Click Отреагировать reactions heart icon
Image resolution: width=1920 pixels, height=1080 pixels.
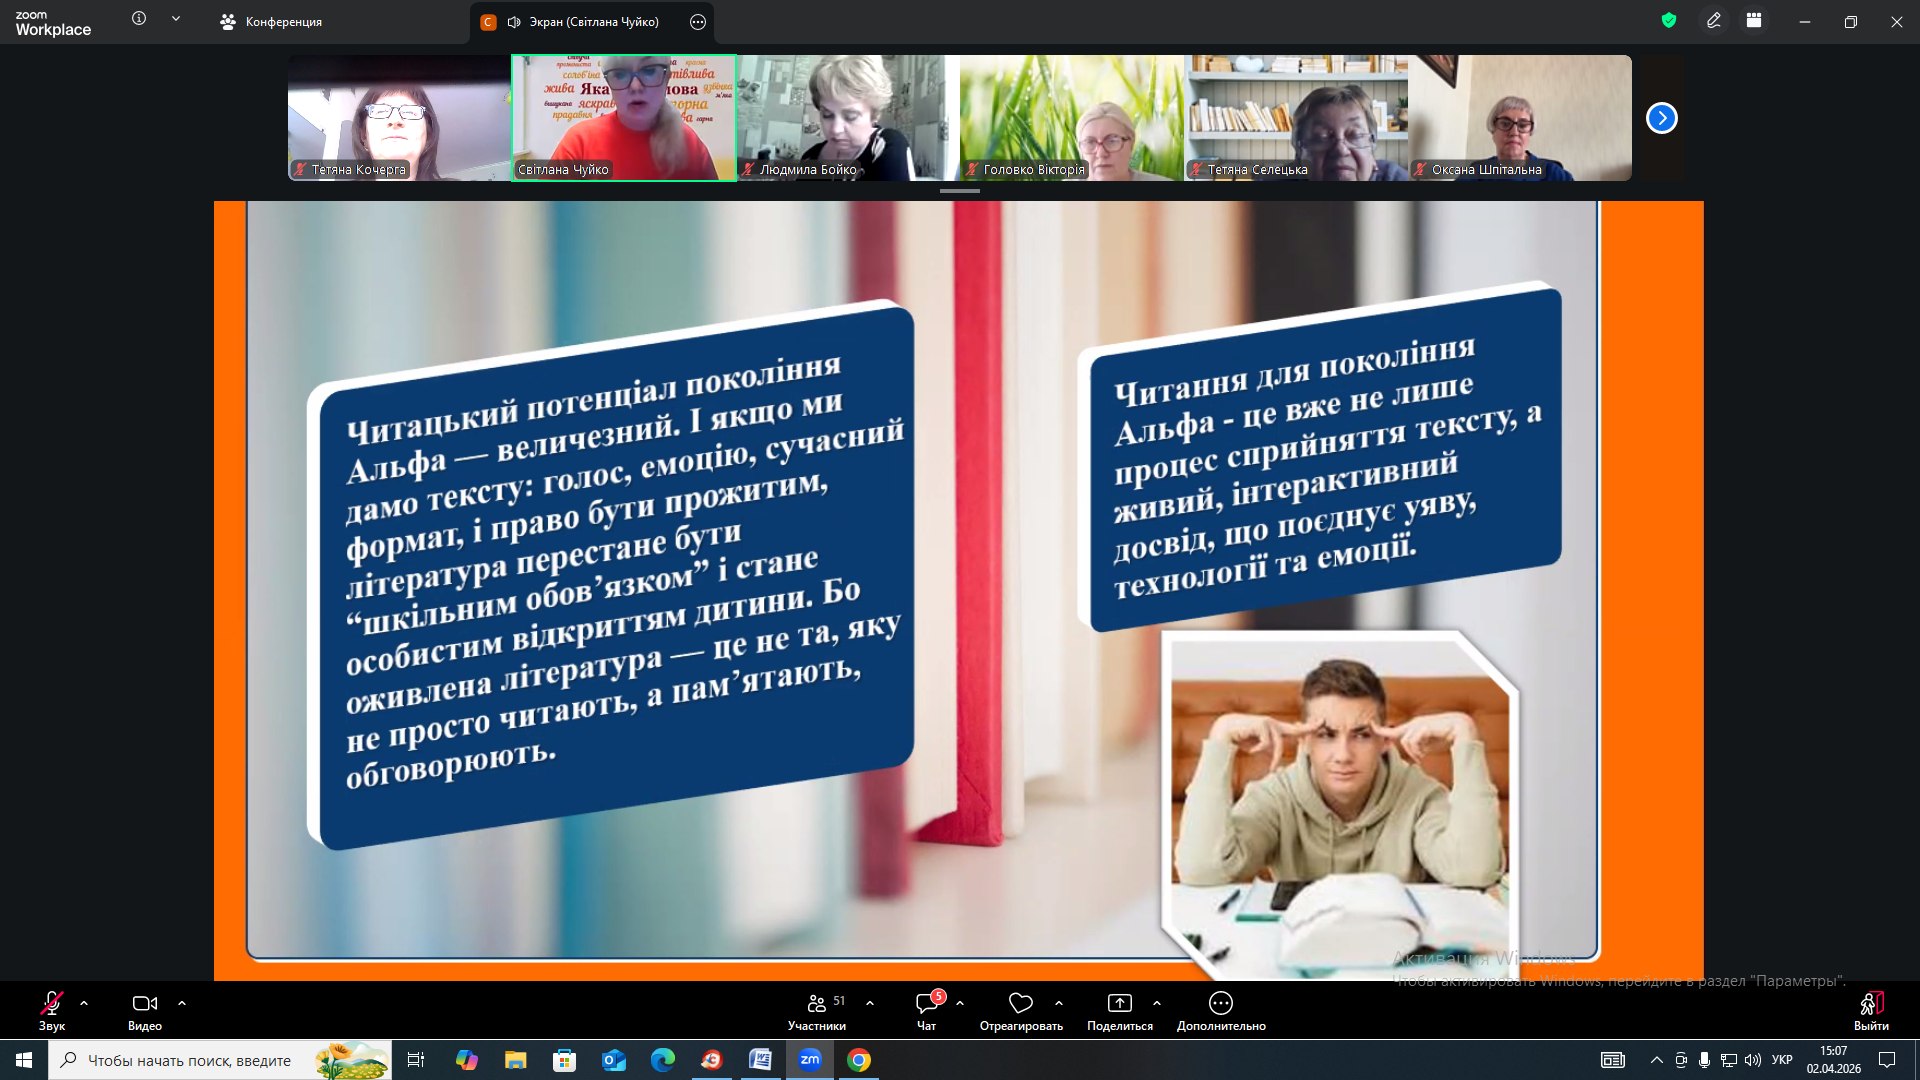[x=1020, y=1003]
